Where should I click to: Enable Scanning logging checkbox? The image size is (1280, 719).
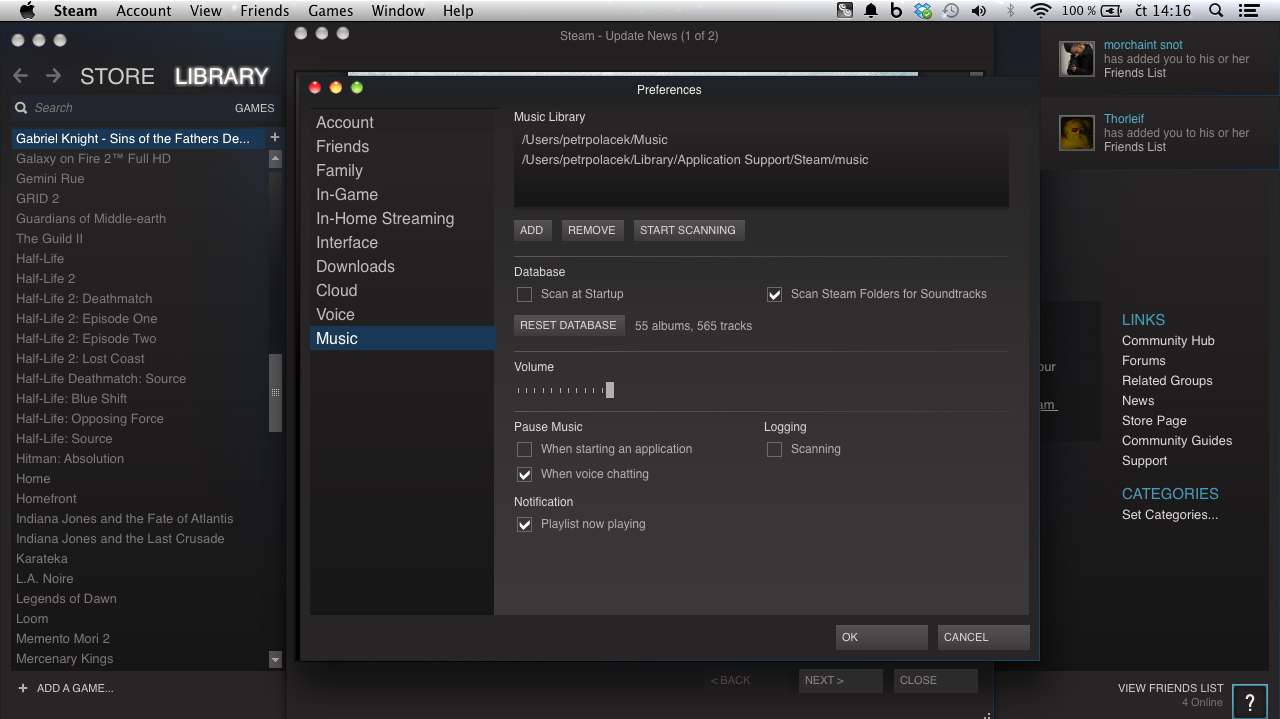(x=774, y=449)
